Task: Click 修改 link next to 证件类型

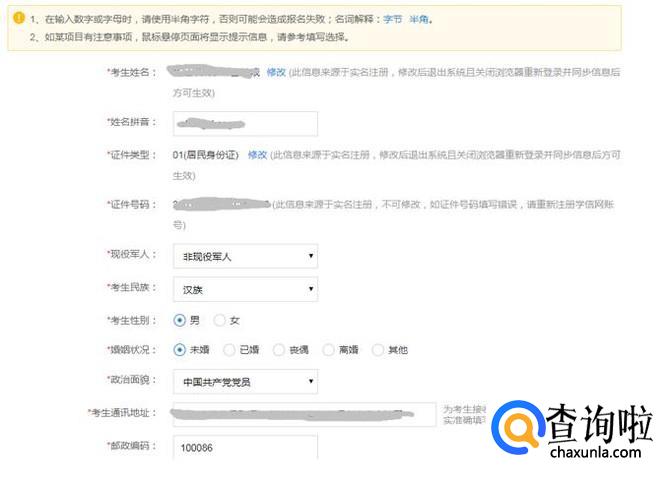Action: [x=257, y=155]
